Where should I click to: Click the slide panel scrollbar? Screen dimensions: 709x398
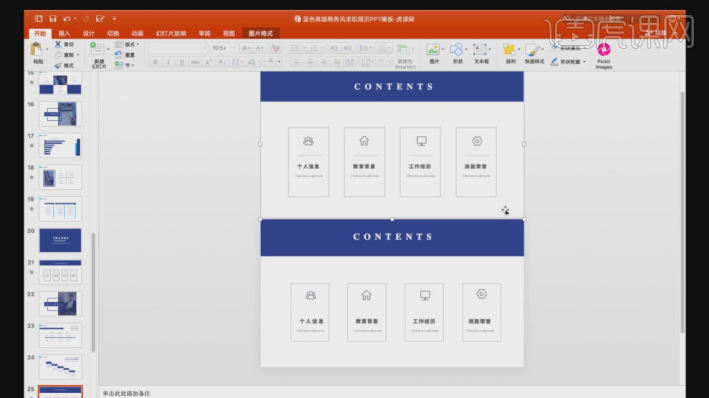[94, 292]
